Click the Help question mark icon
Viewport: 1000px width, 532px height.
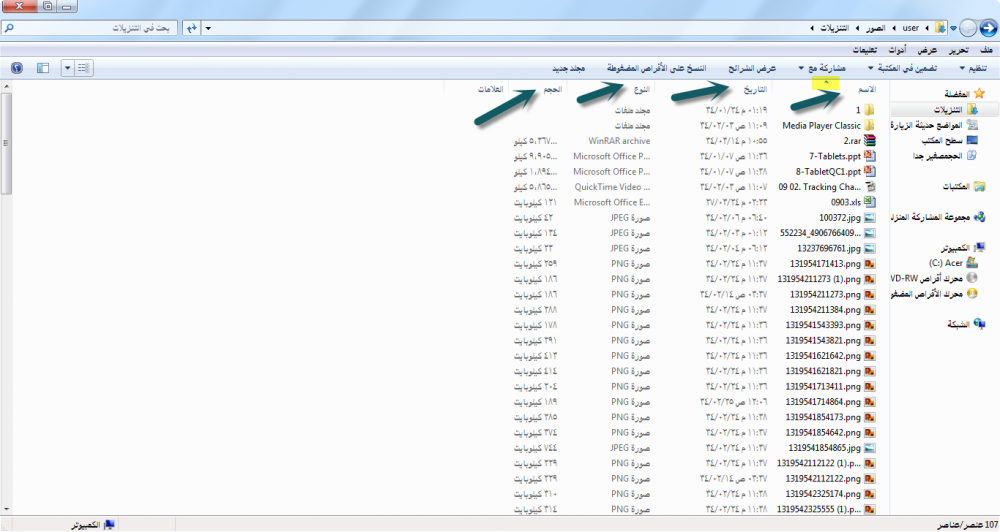[x=16, y=68]
